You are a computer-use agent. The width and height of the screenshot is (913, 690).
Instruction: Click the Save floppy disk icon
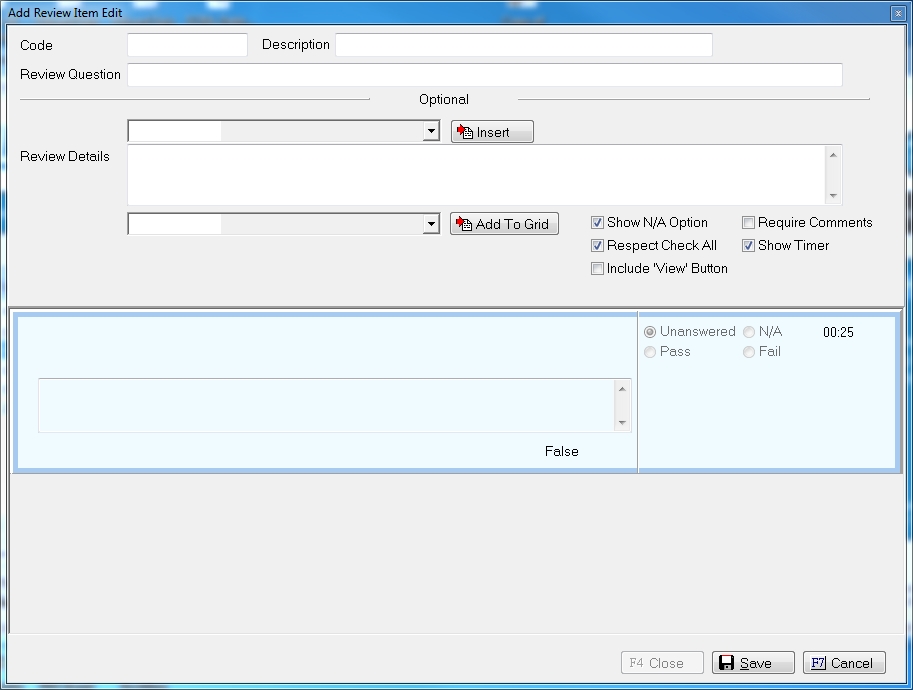tap(727, 663)
